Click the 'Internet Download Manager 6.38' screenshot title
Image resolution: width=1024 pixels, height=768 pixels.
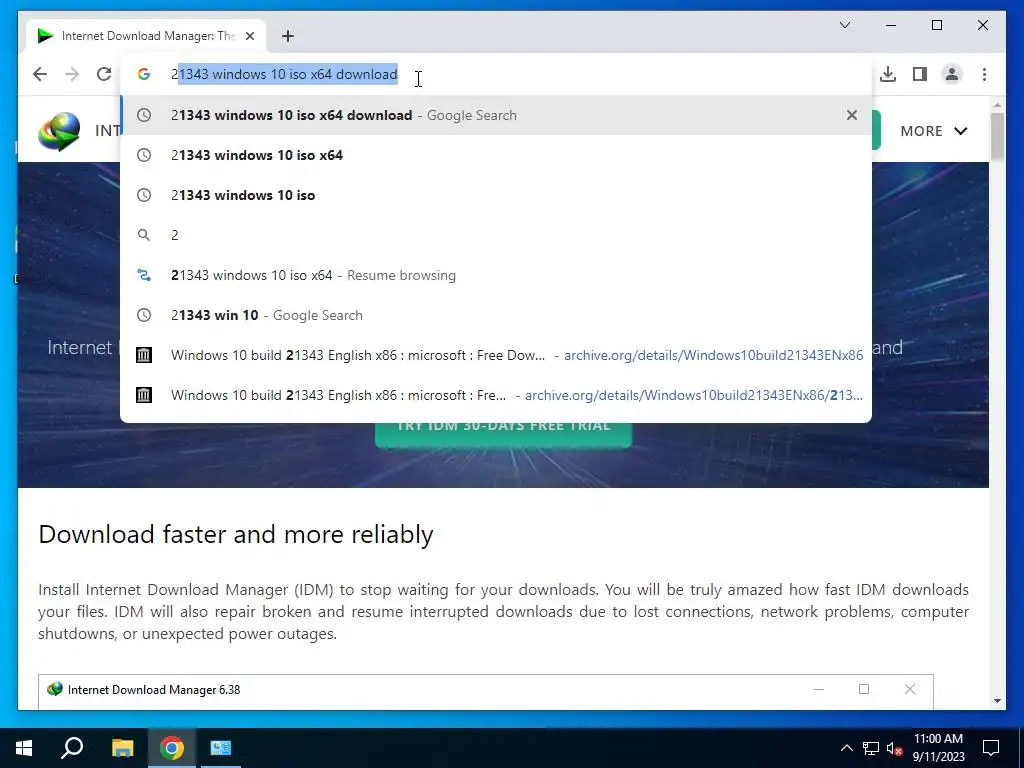coord(153,690)
